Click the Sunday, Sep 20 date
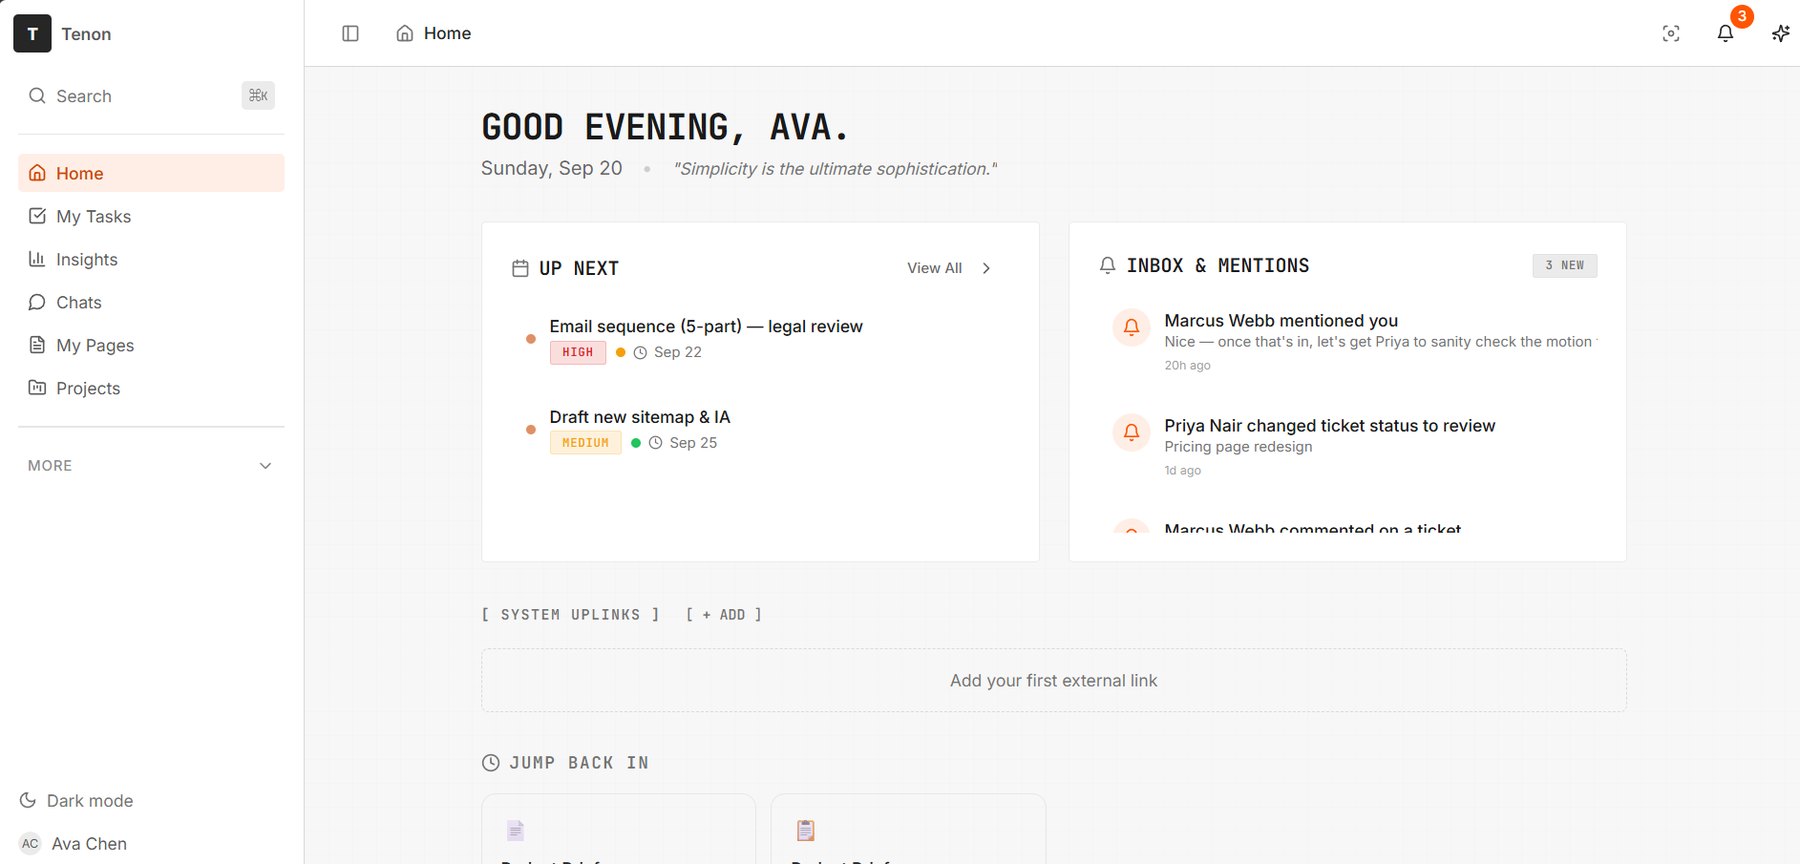1800x864 pixels. click(551, 168)
